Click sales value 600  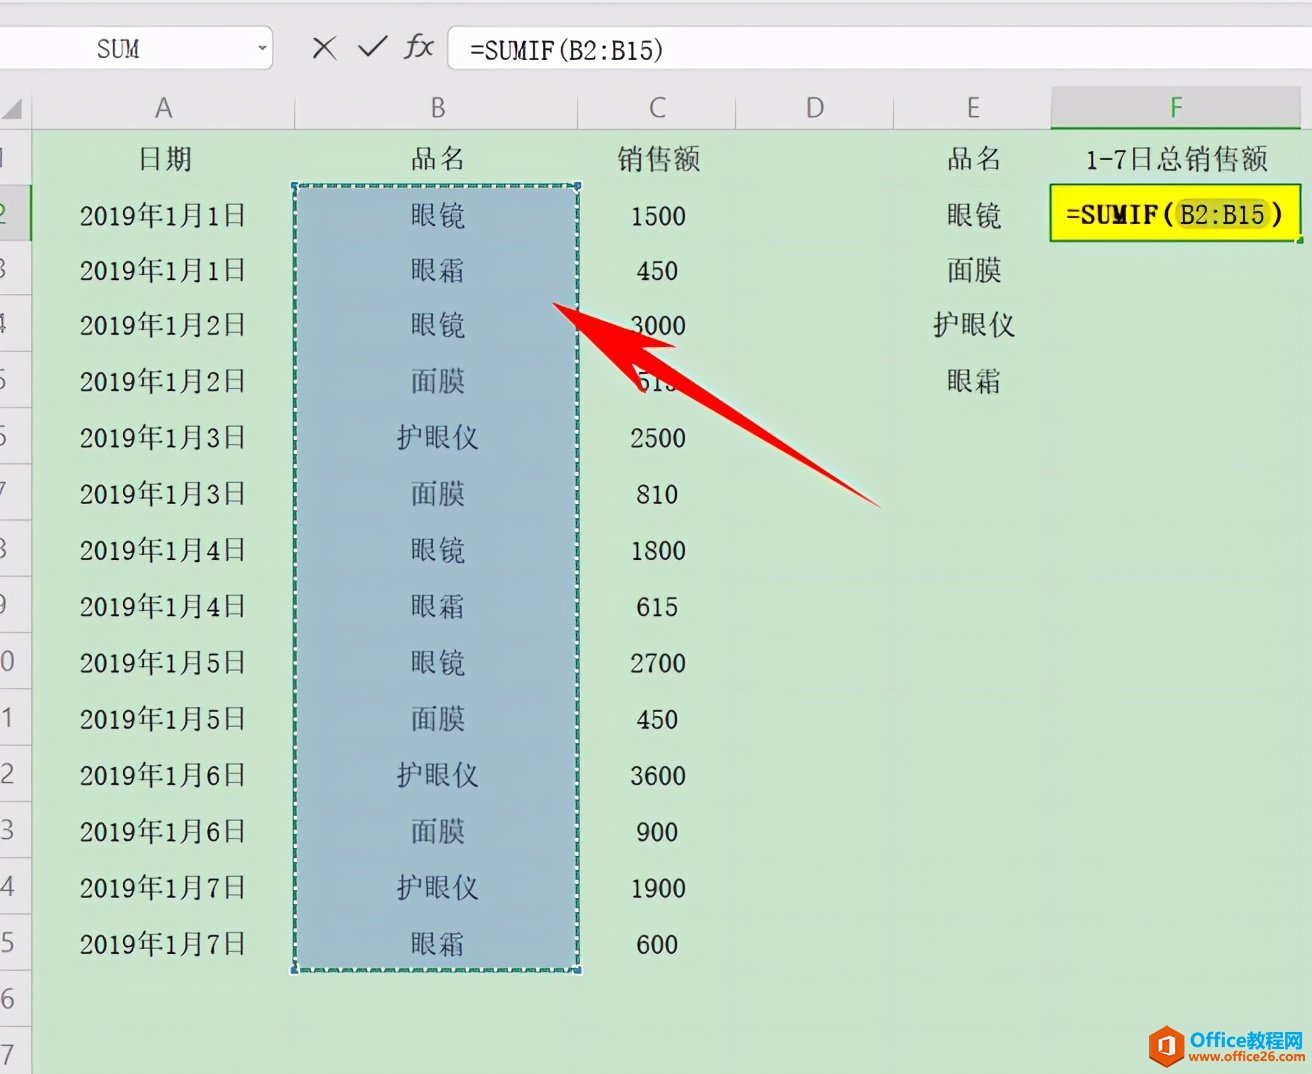pyautogui.click(x=657, y=945)
